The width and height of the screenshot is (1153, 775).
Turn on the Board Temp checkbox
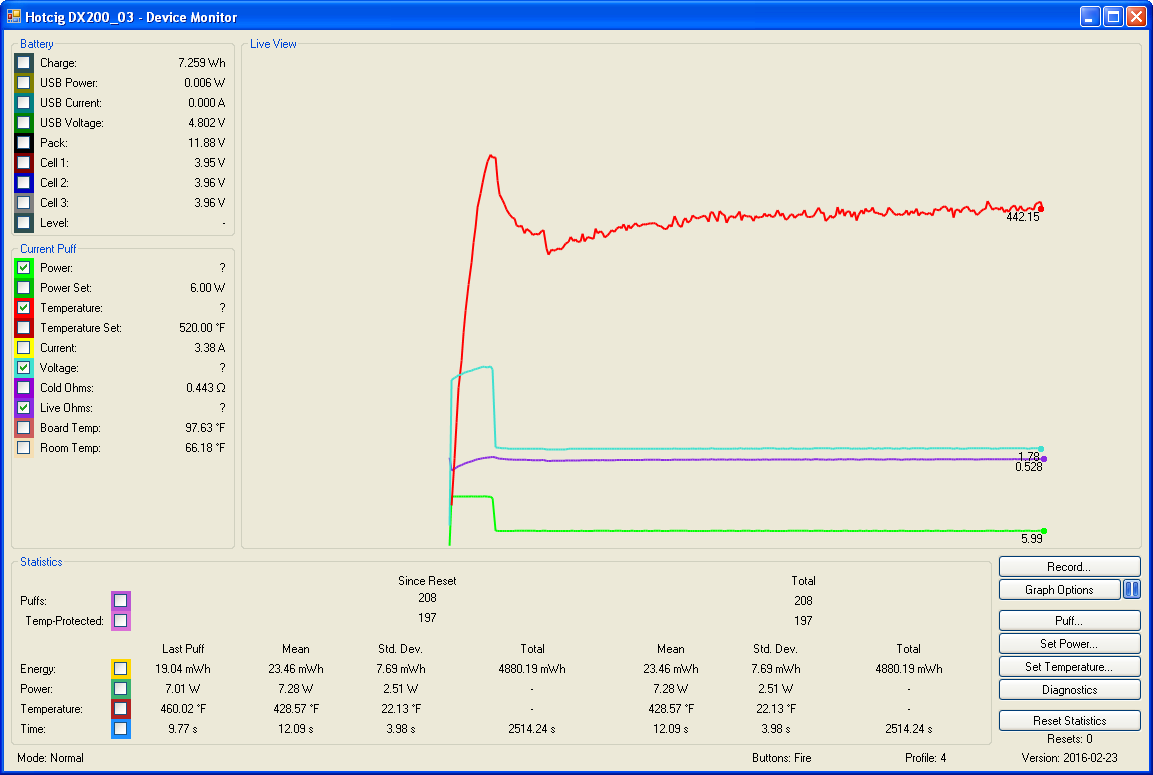24,428
